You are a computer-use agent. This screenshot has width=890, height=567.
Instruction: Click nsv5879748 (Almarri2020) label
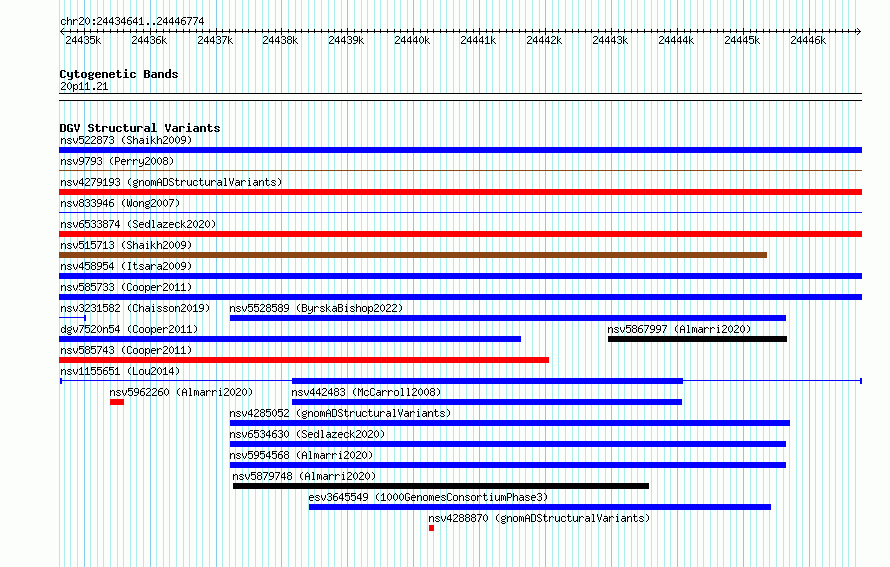pos(304,476)
